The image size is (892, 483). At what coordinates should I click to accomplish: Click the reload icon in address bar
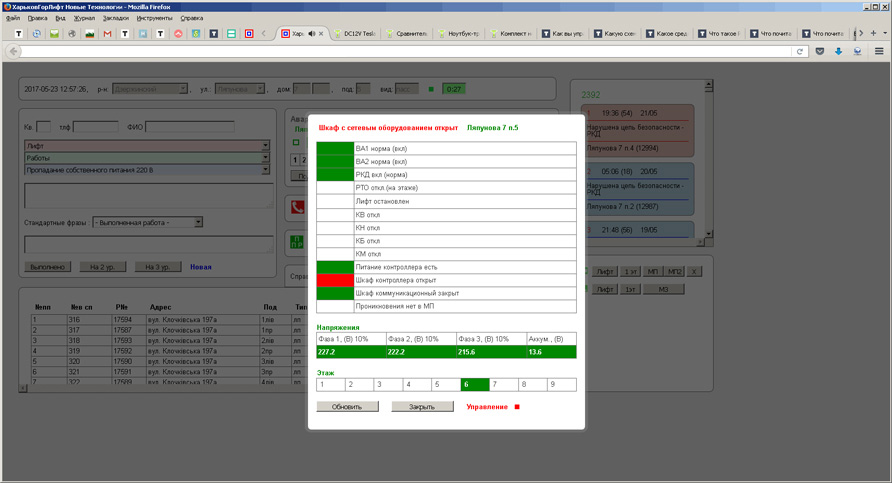click(800, 51)
